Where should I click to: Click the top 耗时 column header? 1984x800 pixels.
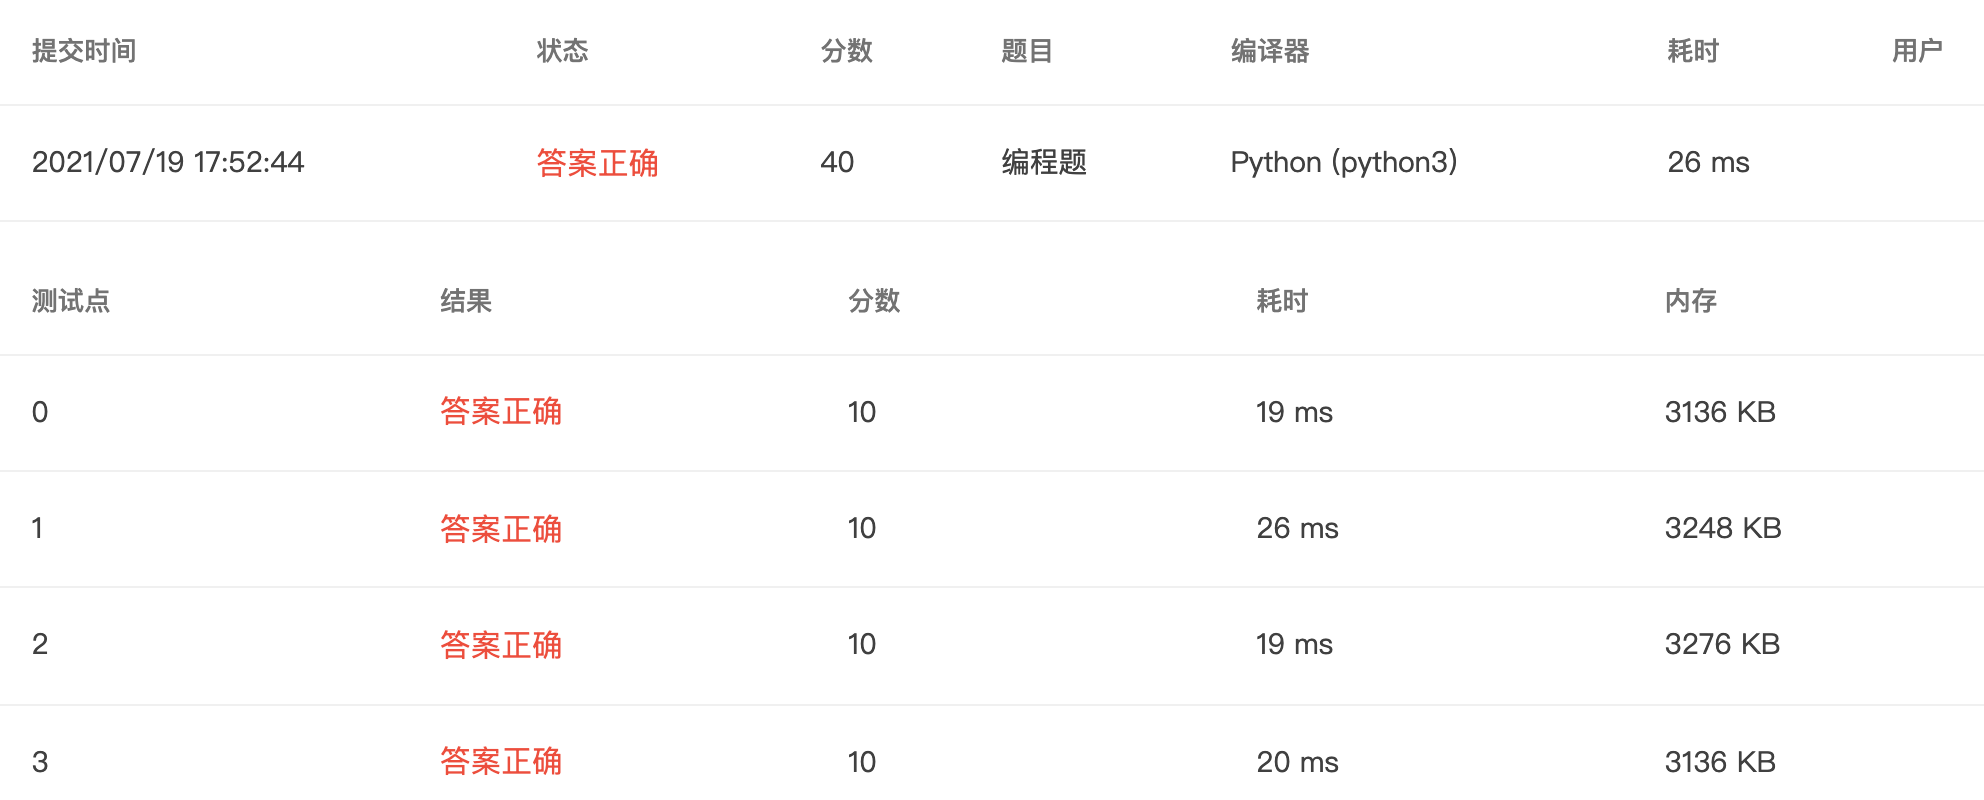[x=1693, y=51]
